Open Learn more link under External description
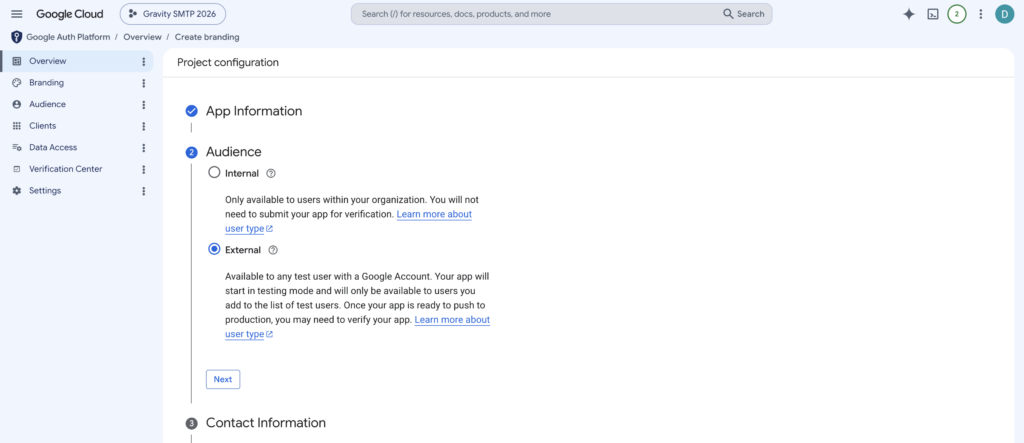Screen dimensions: 1024x443 tap(452, 320)
